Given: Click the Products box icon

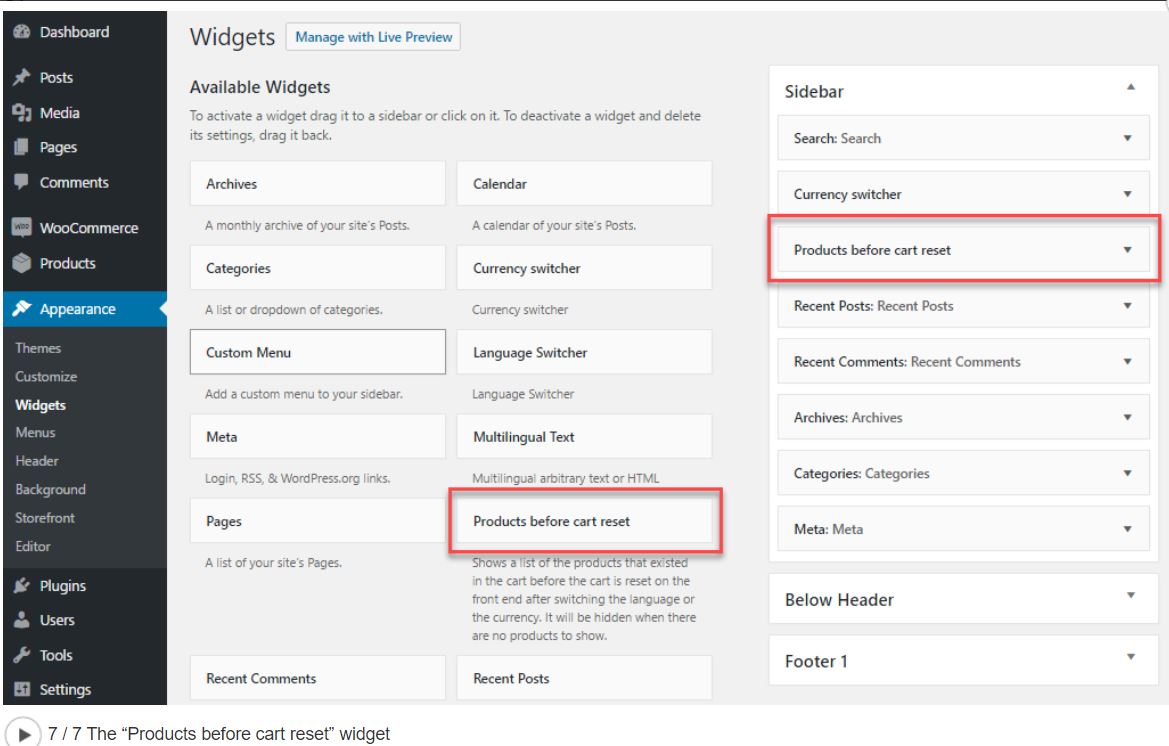Looking at the screenshot, I should pos(22,262).
